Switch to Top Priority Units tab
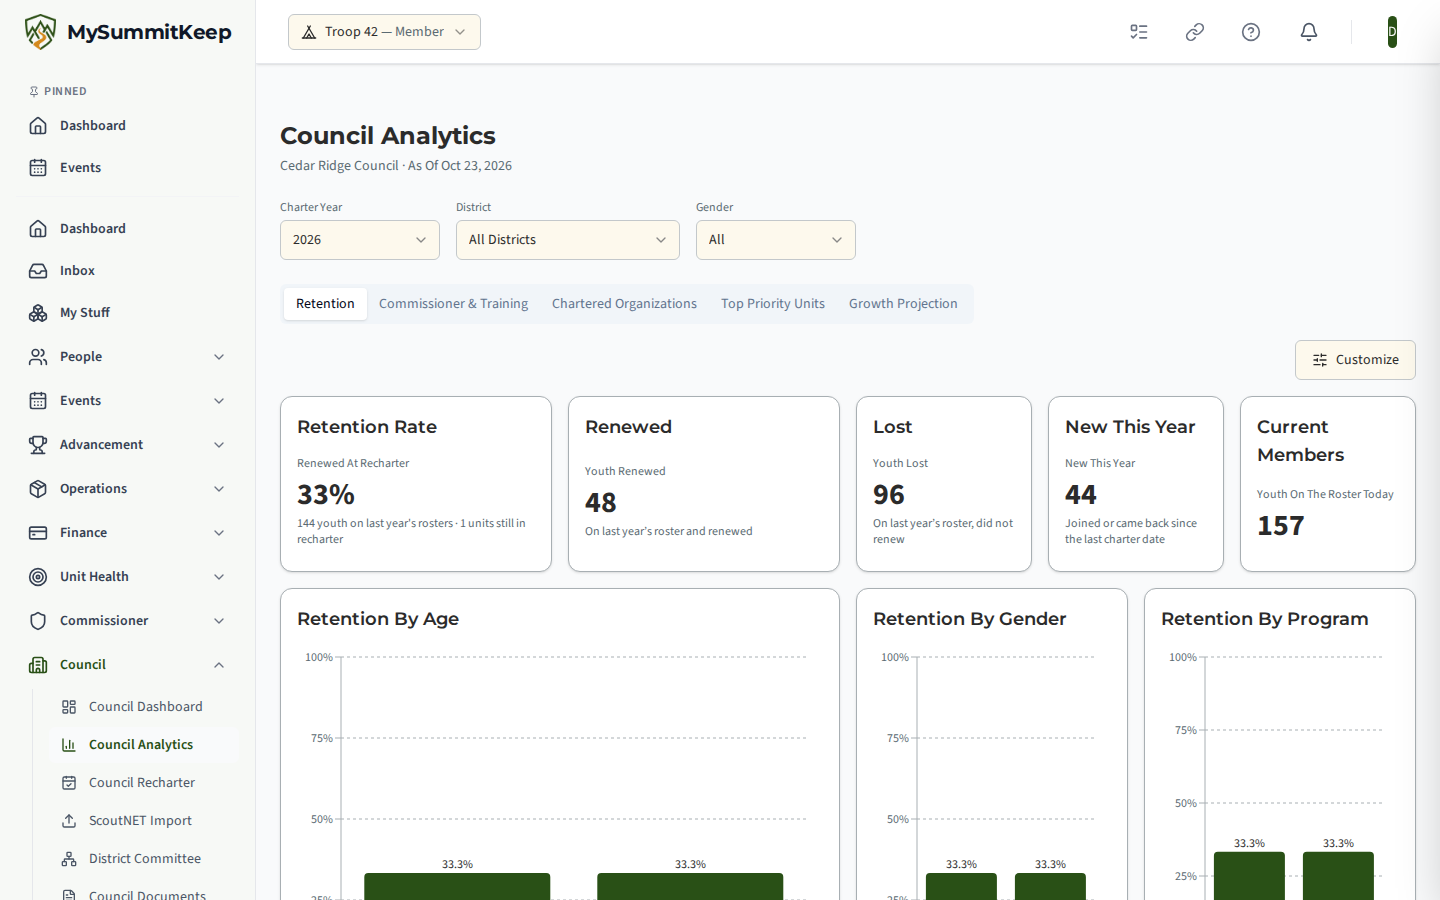 [773, 304]
